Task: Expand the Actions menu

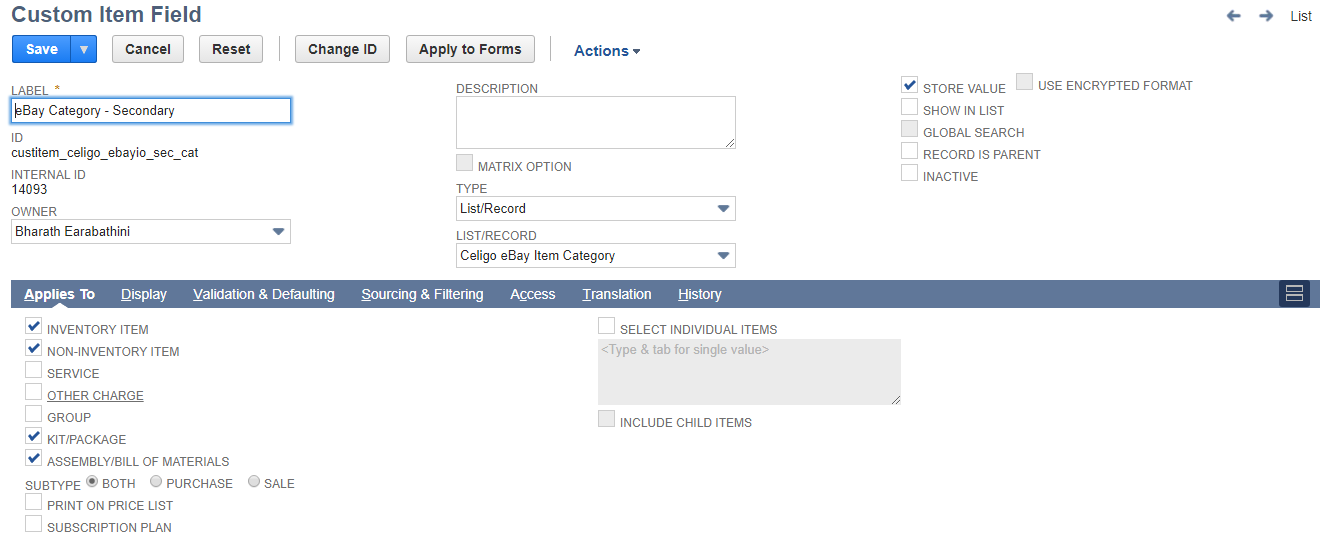Action: pos(607,50)
